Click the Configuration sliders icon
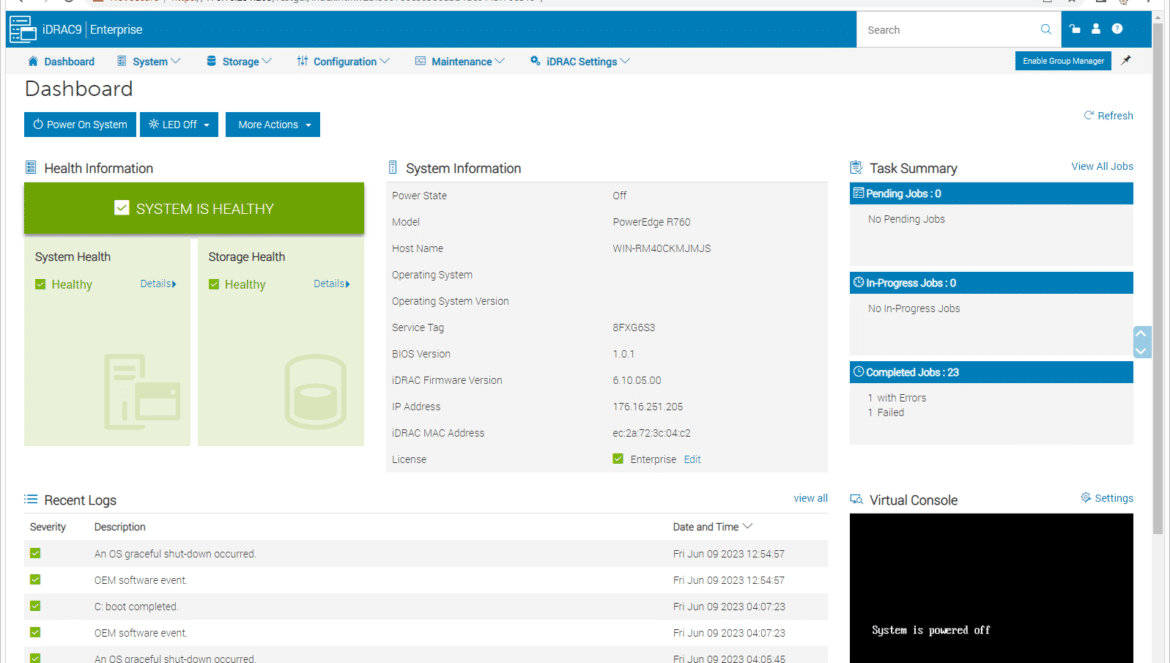Image resolution: width=1170 pixels, height=663 pixels. pos(302,61)
